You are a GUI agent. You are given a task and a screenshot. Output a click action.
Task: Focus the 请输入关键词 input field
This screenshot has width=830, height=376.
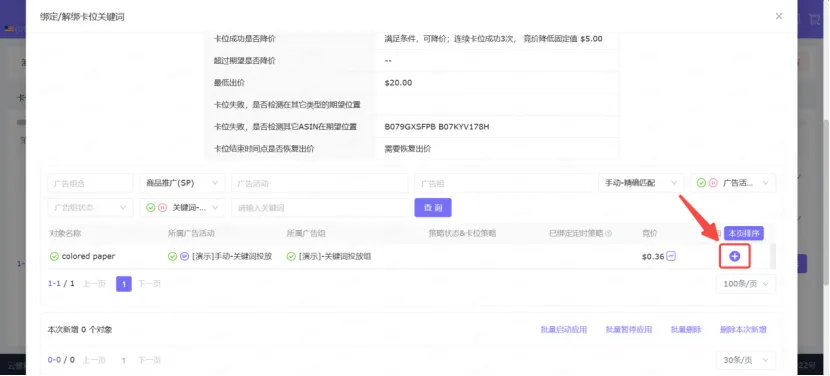320,208
